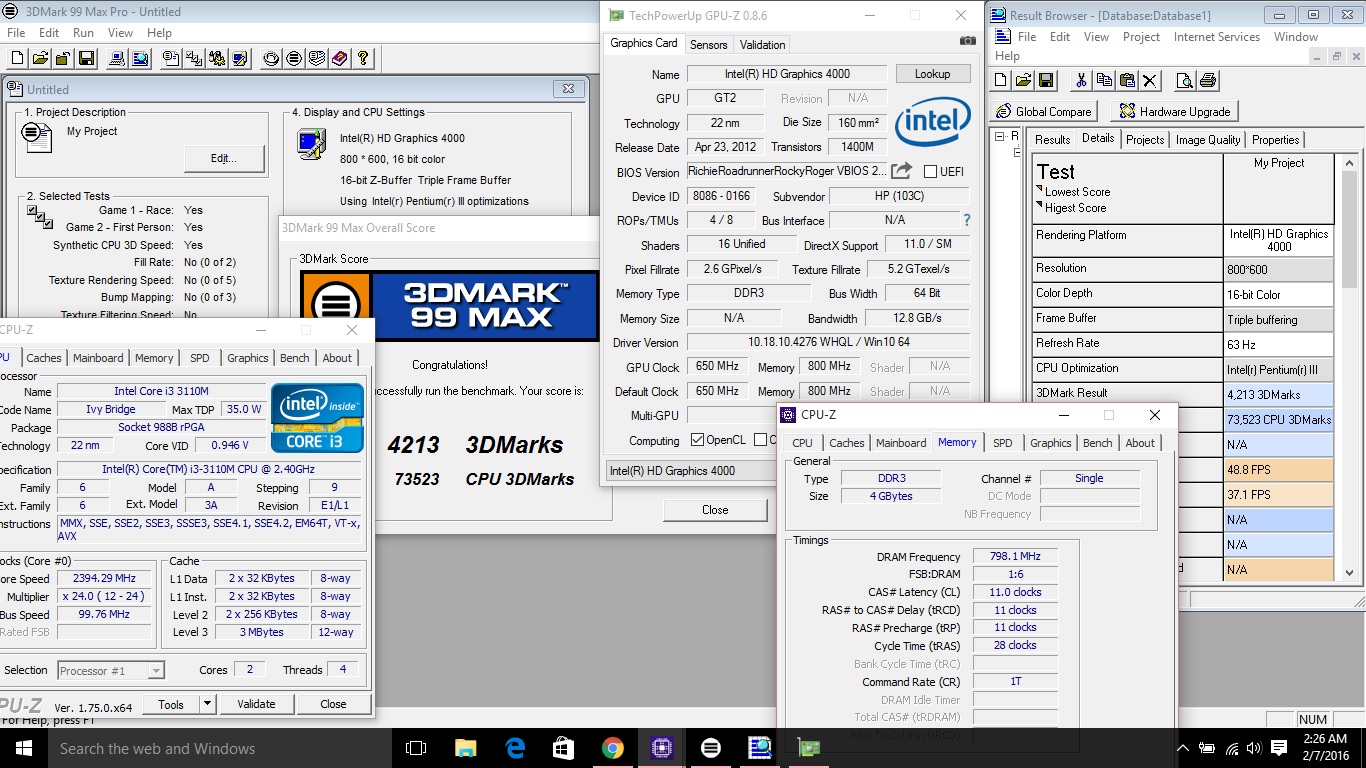Image resolution: width=1366 pixels, height=768 pixels.
Task: Open Mainboard tab in left CPU-Z window
Action: tap(98, 358)
